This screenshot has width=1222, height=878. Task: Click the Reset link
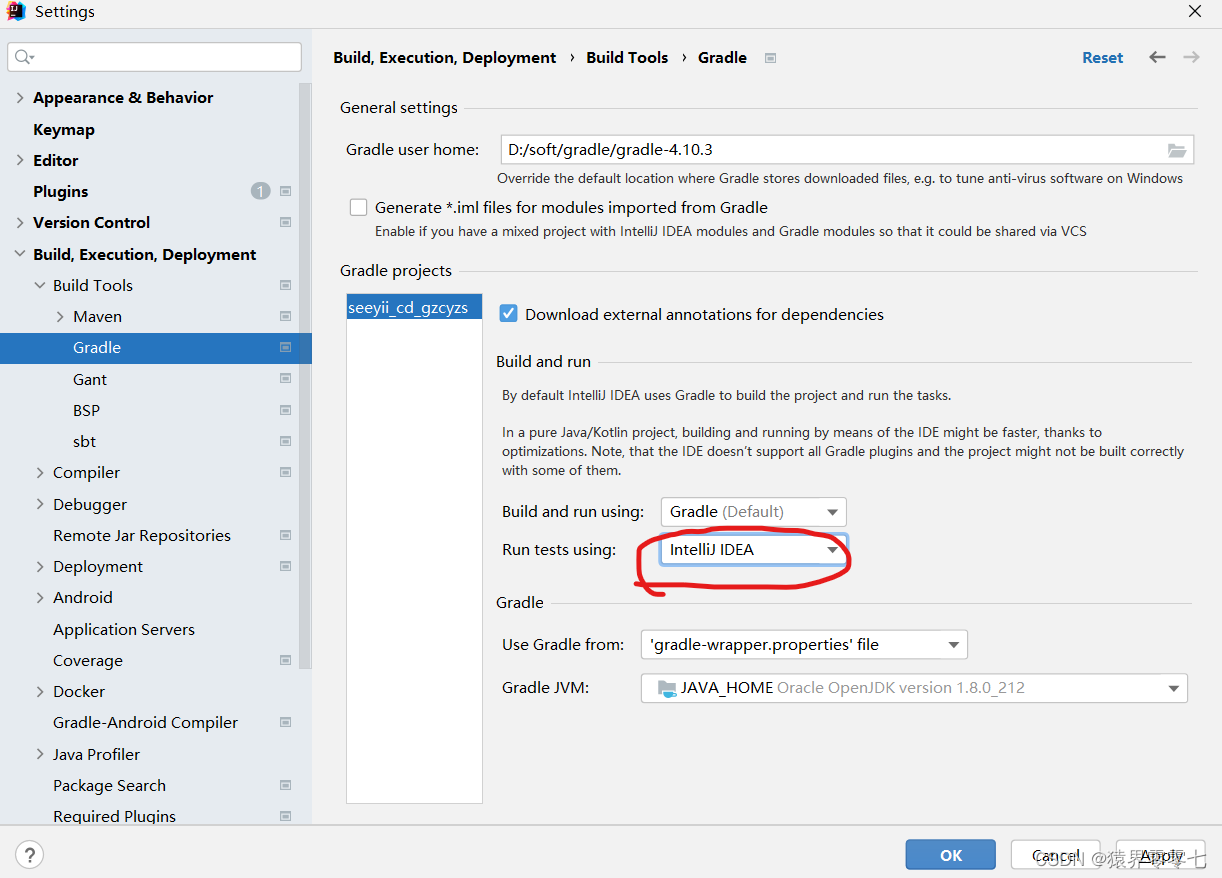tap(1102, 58)
